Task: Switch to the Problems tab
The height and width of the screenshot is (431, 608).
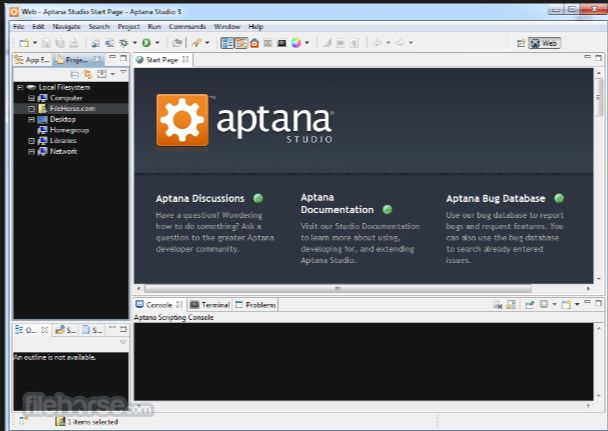Action: (256, 305)
